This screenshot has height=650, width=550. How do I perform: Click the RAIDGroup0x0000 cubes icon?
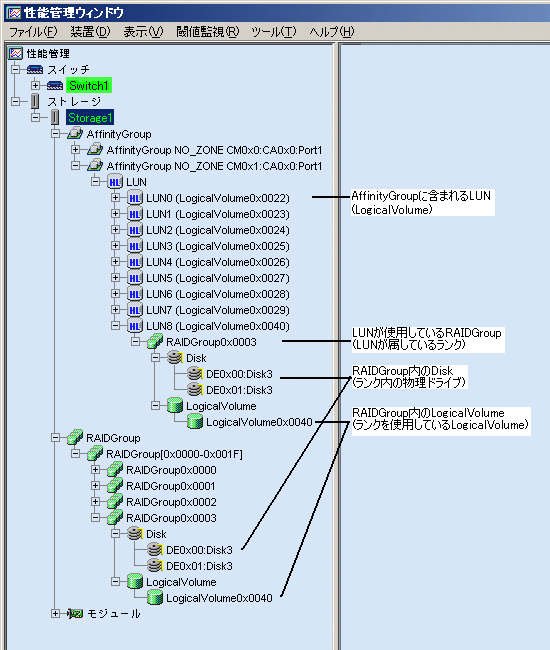point(115,470)
